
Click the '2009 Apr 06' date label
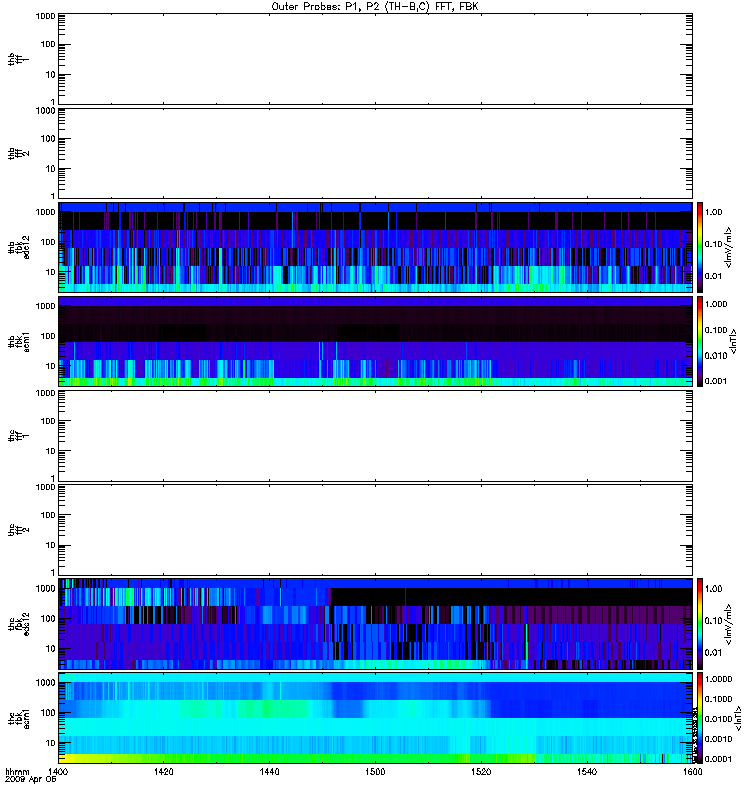click(x=31, y=779)
